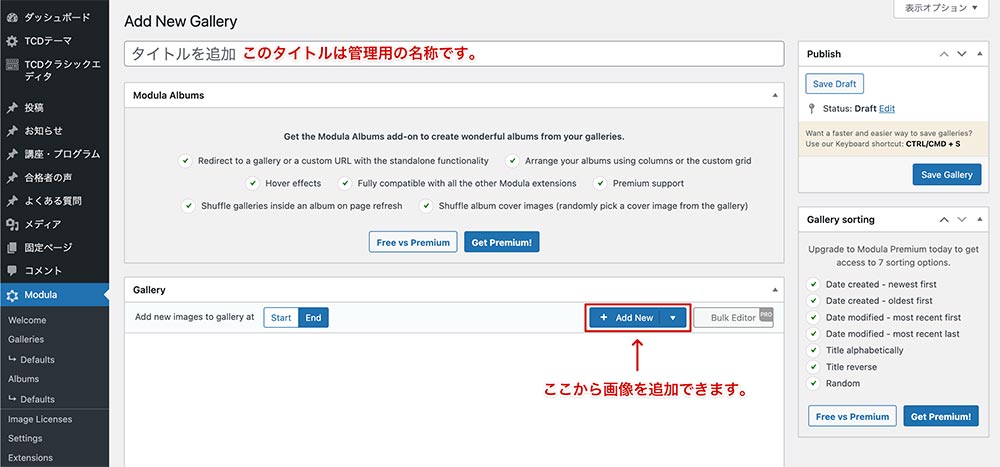The height and width of the screenshot is (467, 1000).
Task: Open Image Licenses in sidebar menu
Action: (40, 419)
